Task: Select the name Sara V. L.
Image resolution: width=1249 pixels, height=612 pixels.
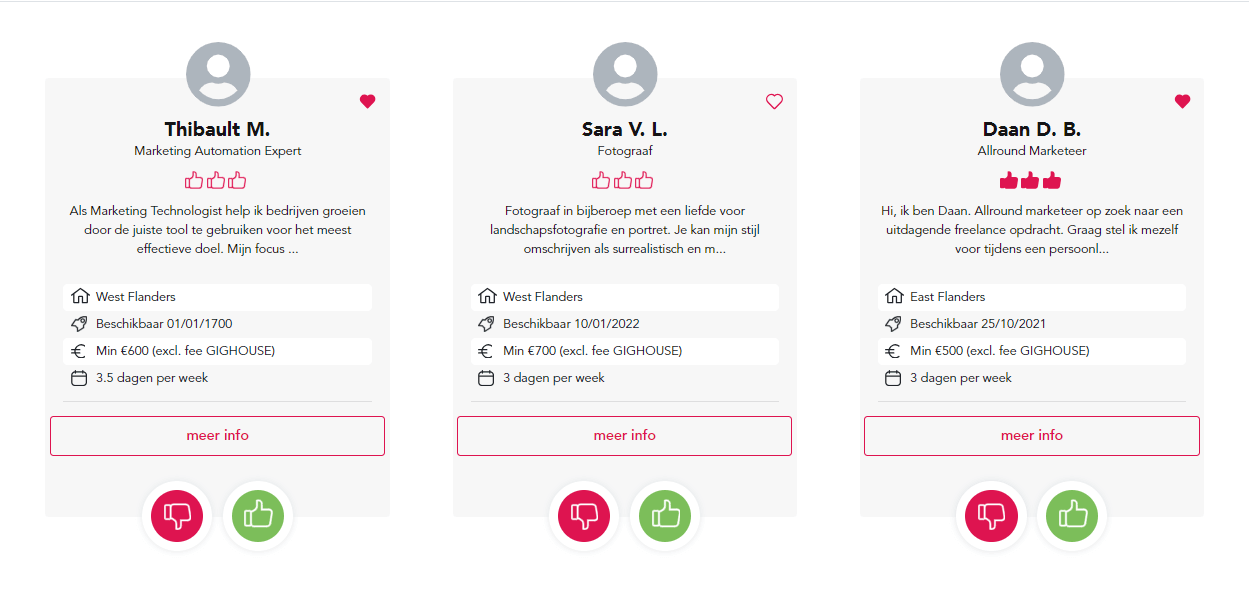Action: point(625,129)
